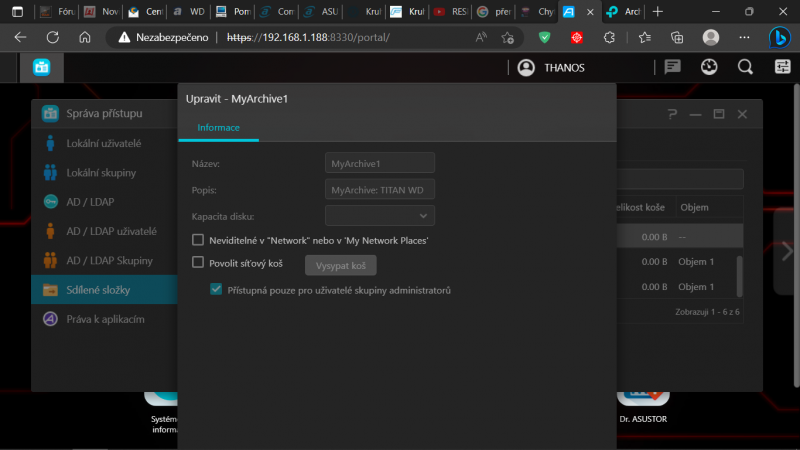The height and width of the screenshot is (450, 800).
Task: Switch to the Arch browser tab
Action: (x=623, y=11)
